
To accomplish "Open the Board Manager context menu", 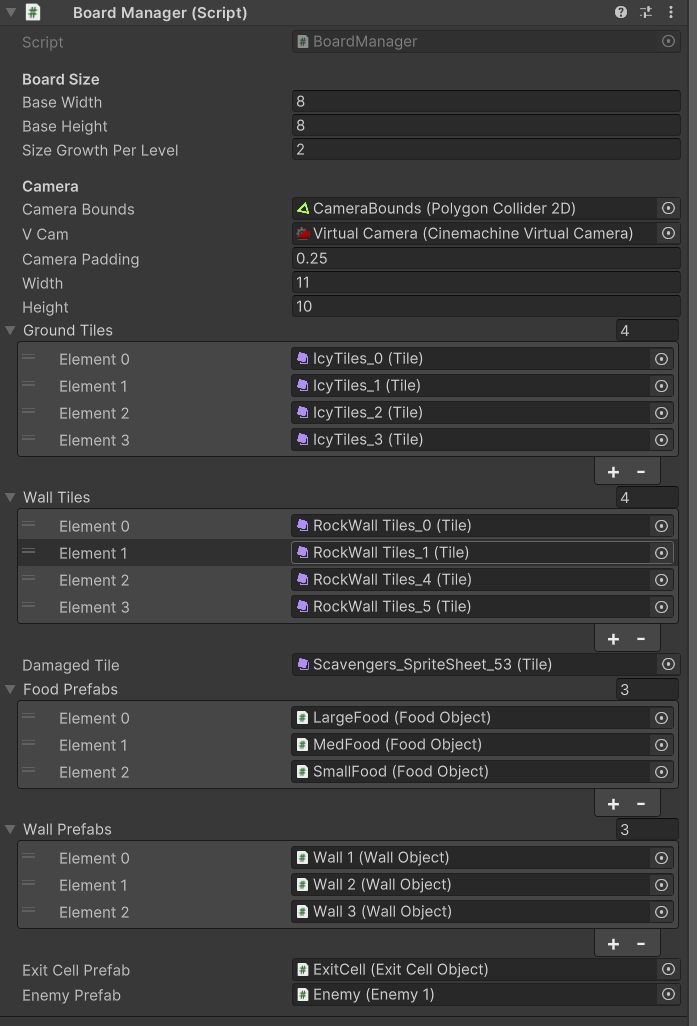I will 671,12.
